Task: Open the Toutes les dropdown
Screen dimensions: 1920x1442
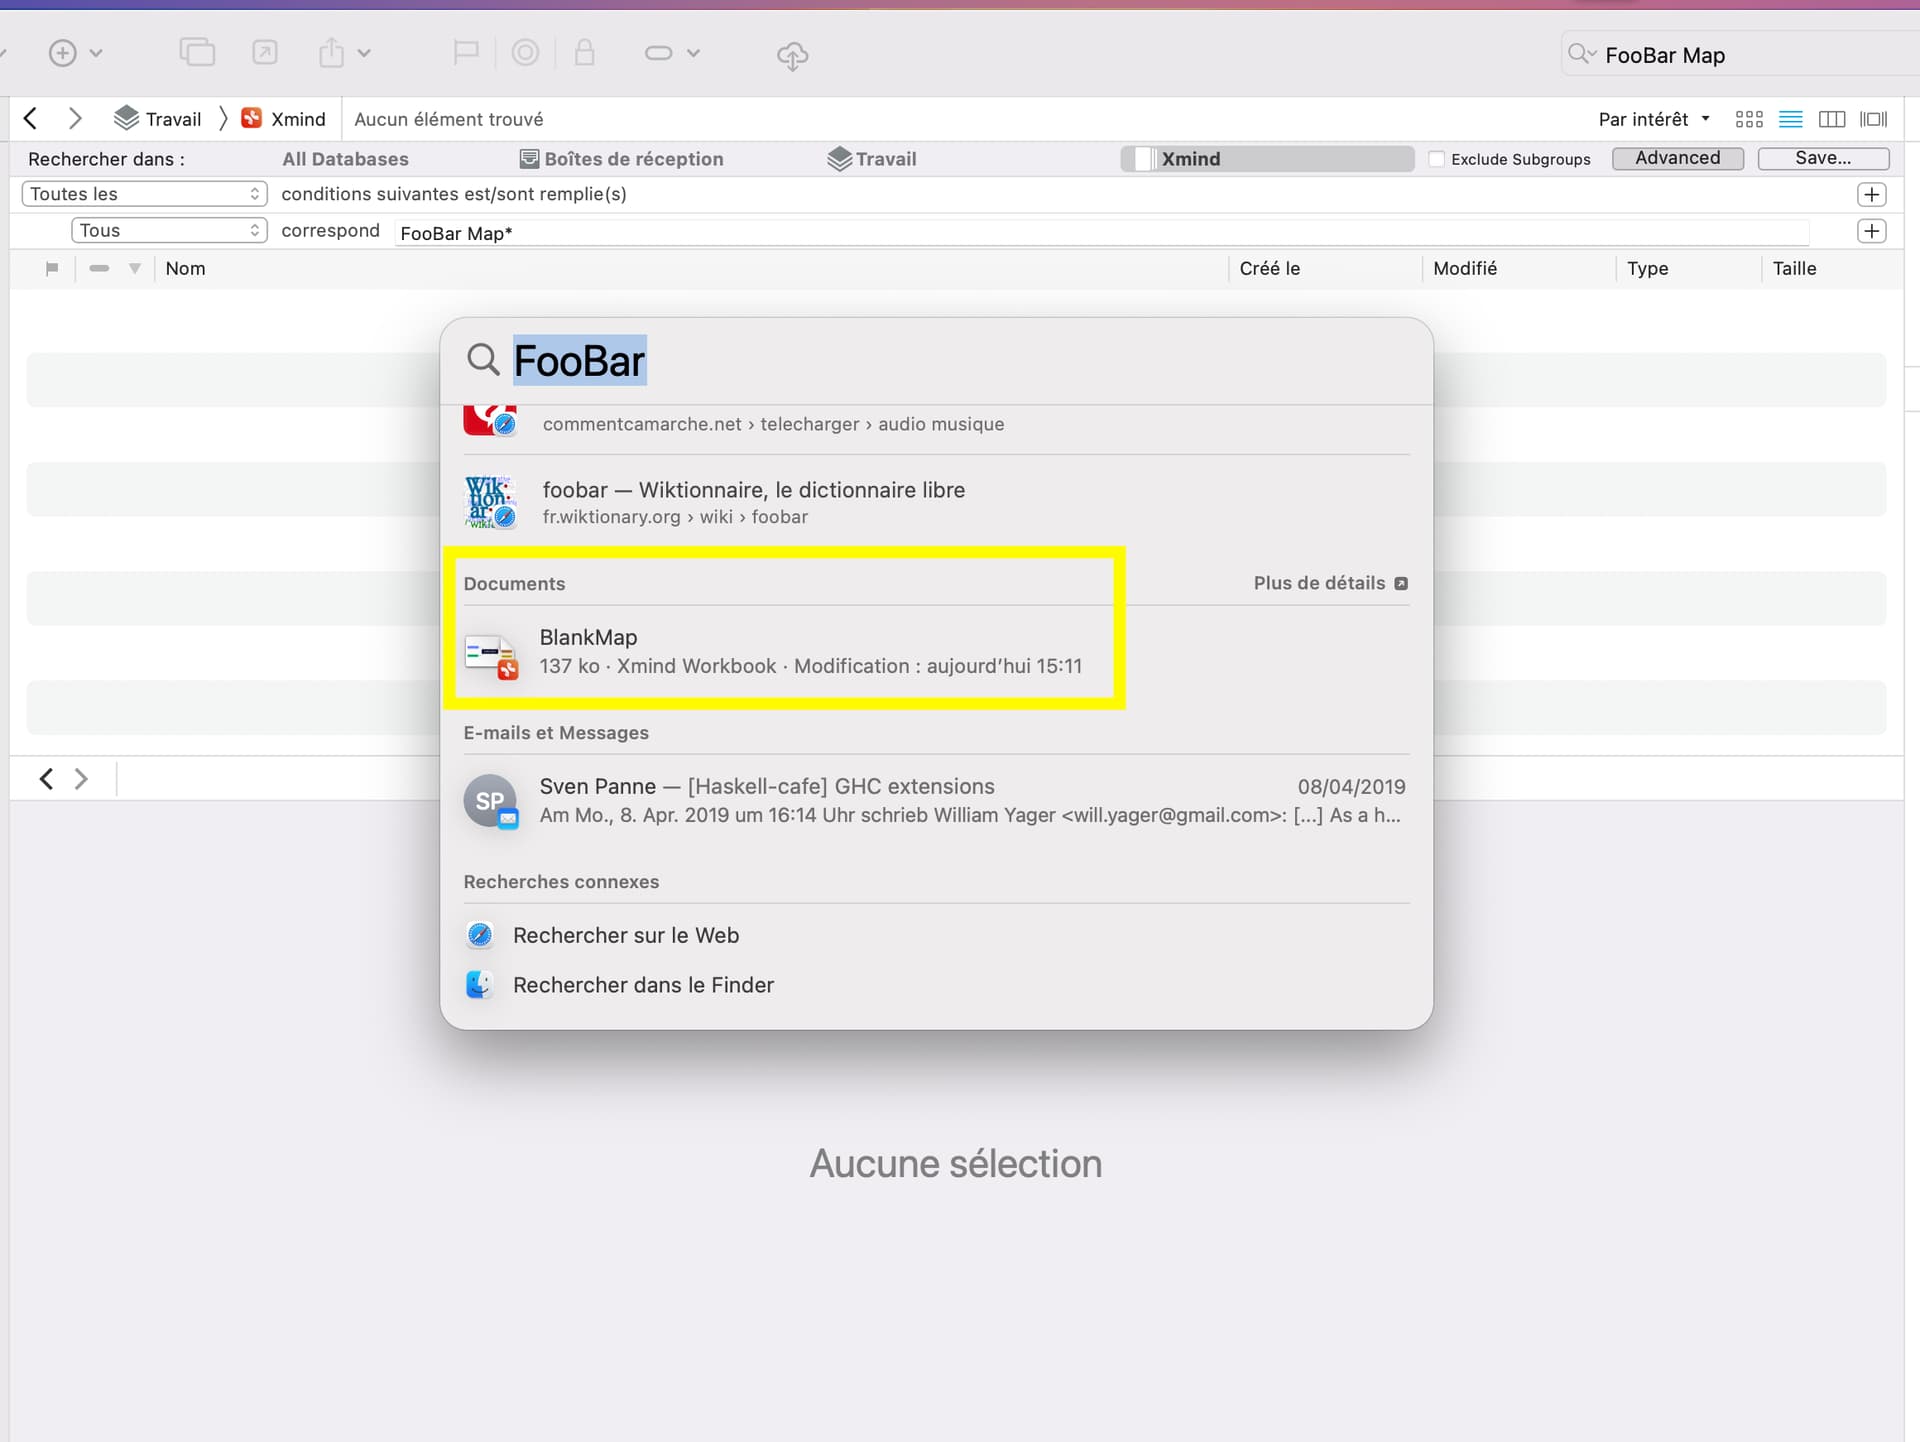Action: [x=144, y=194]
